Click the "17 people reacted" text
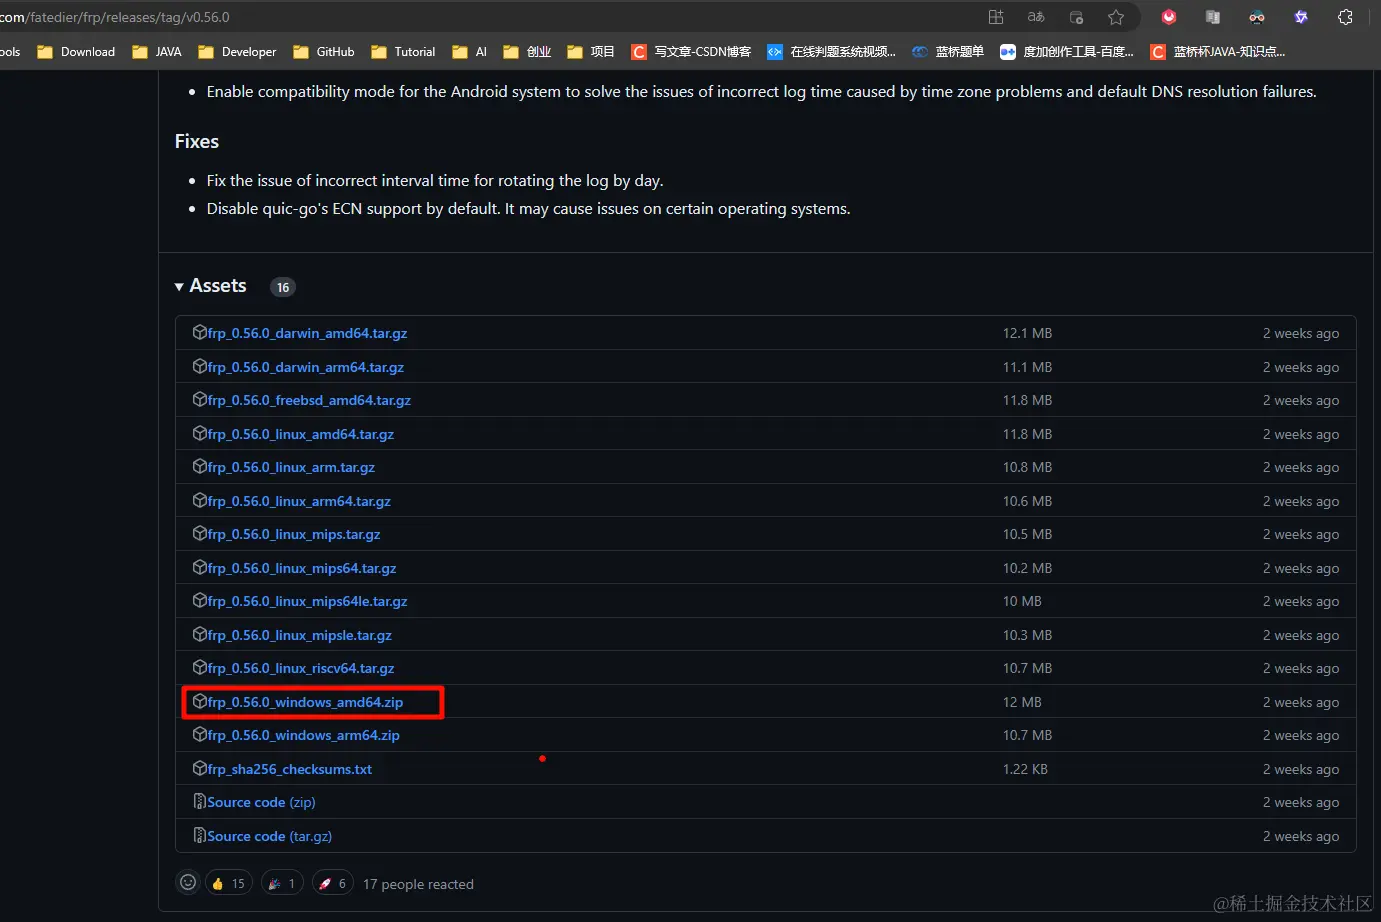The height and width of the screenshot is (922, 1381). point(418,884)
